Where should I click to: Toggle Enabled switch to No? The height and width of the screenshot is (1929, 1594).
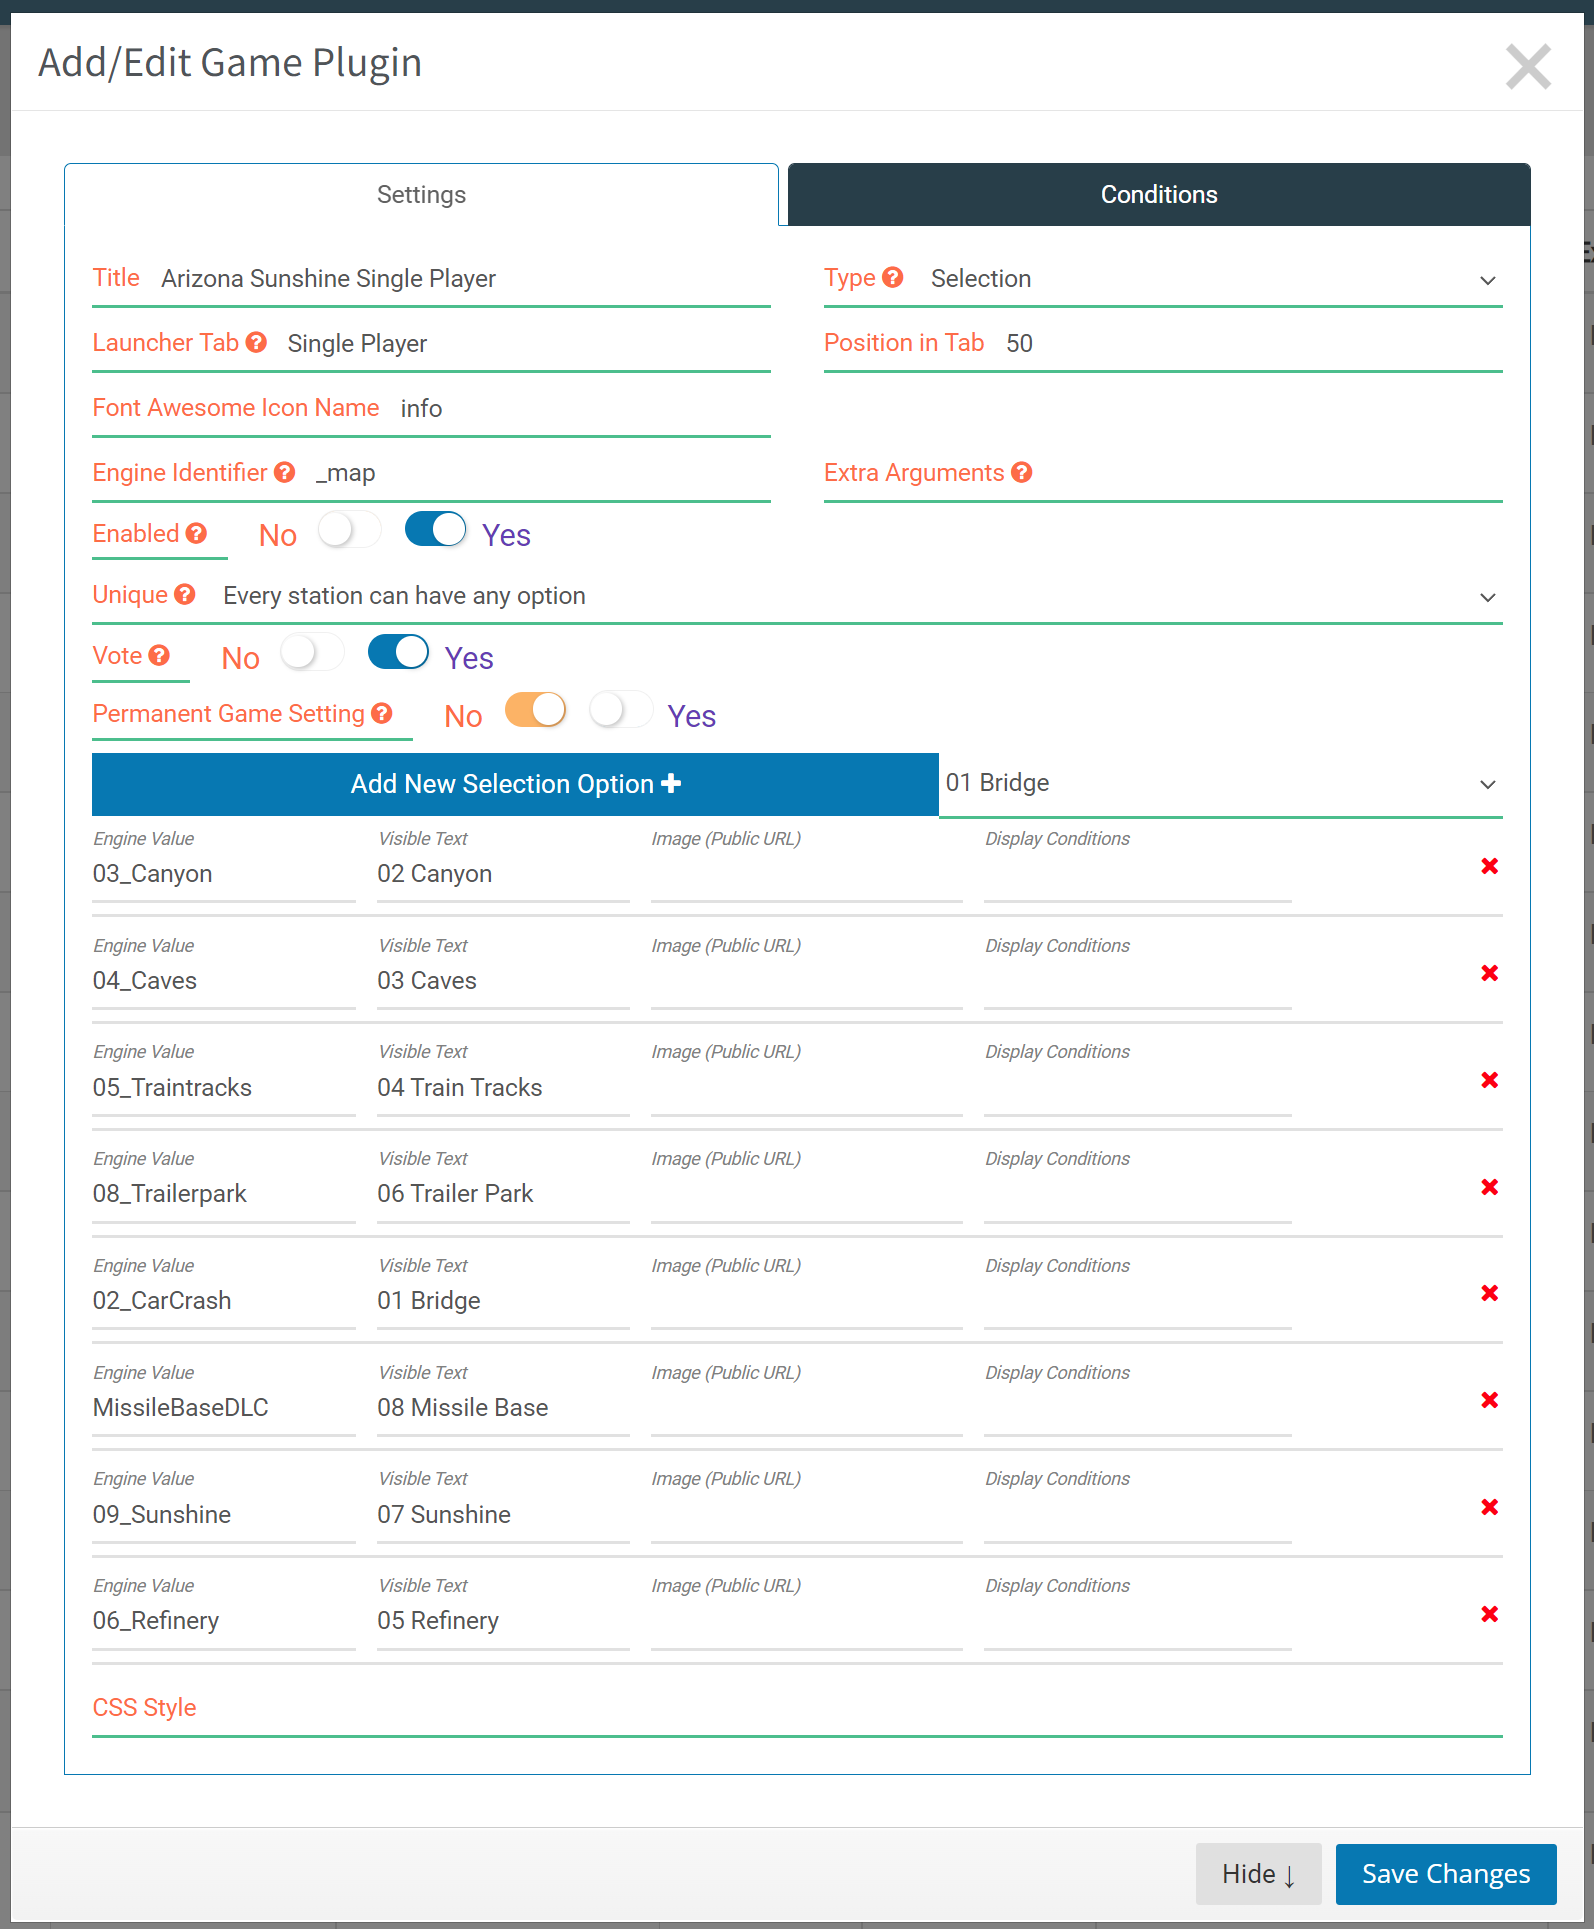pos(349,530)
